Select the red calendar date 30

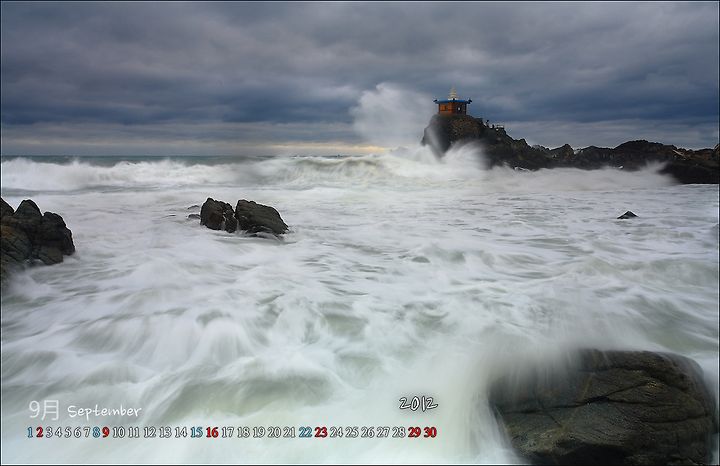coord(430,432)
